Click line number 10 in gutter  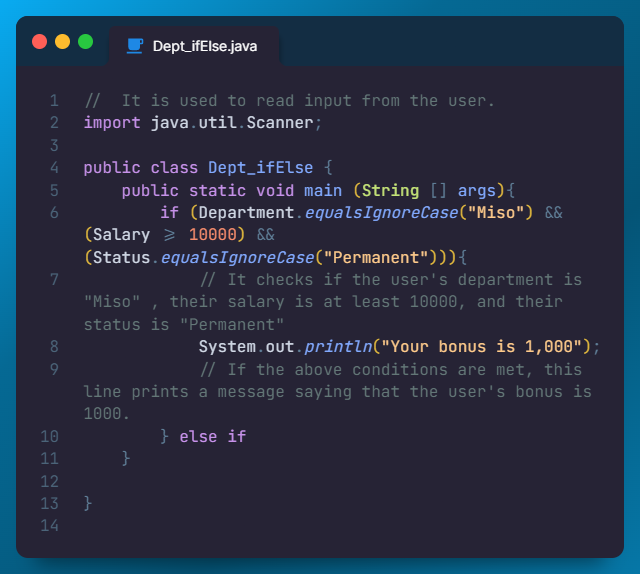tap(49, 436)
